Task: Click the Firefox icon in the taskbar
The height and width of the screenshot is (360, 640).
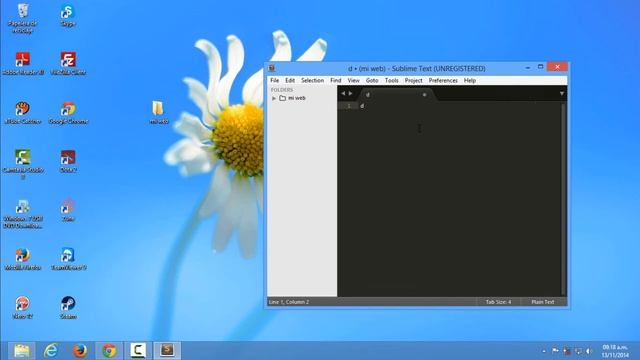Action: tap(80, 351)
